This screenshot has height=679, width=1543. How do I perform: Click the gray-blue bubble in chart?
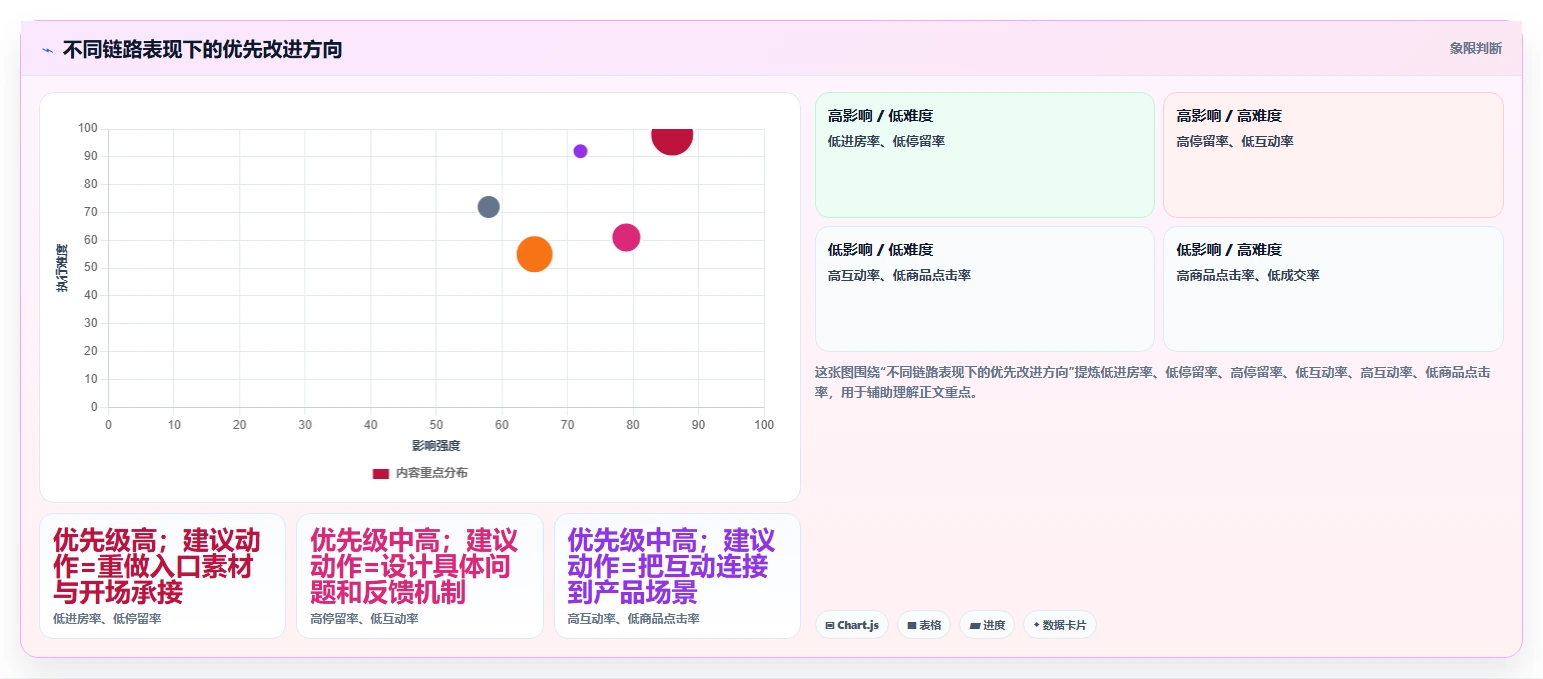click(x=488, y=207)
